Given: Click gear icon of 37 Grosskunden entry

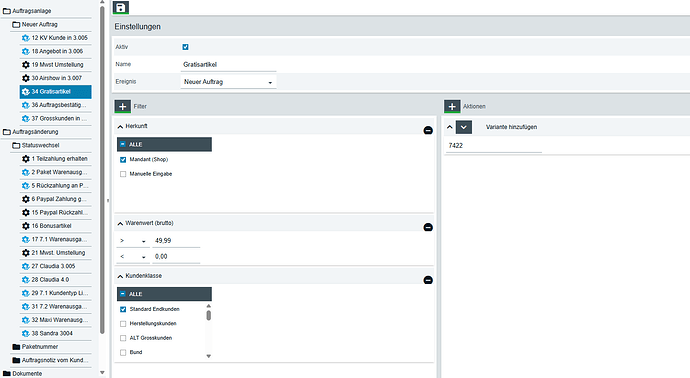Looking at the screenshot, I should tap(26, 118).
